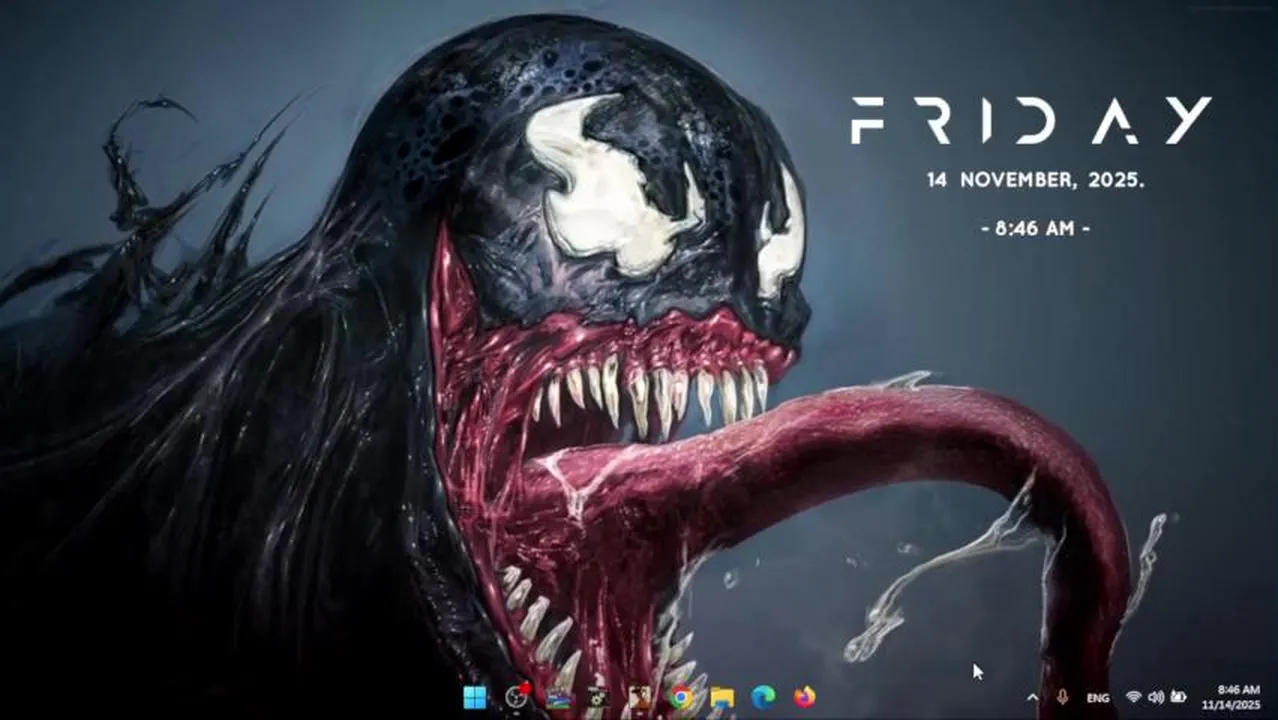This screenshot has height=720, width=1278.
Task: Click the 14 NOVEMBER, 2025 widget date
Action: [x=1035, y=180]
